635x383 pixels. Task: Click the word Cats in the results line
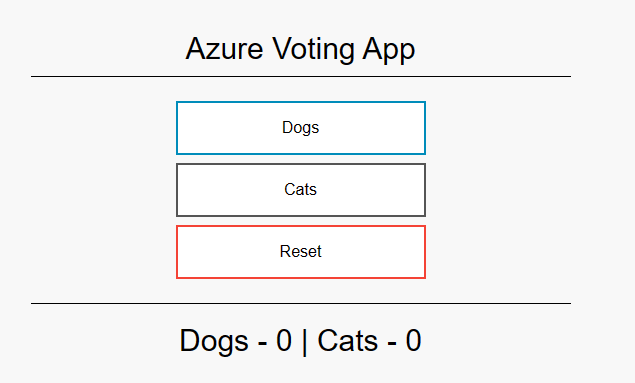click(x=348, y=341)
